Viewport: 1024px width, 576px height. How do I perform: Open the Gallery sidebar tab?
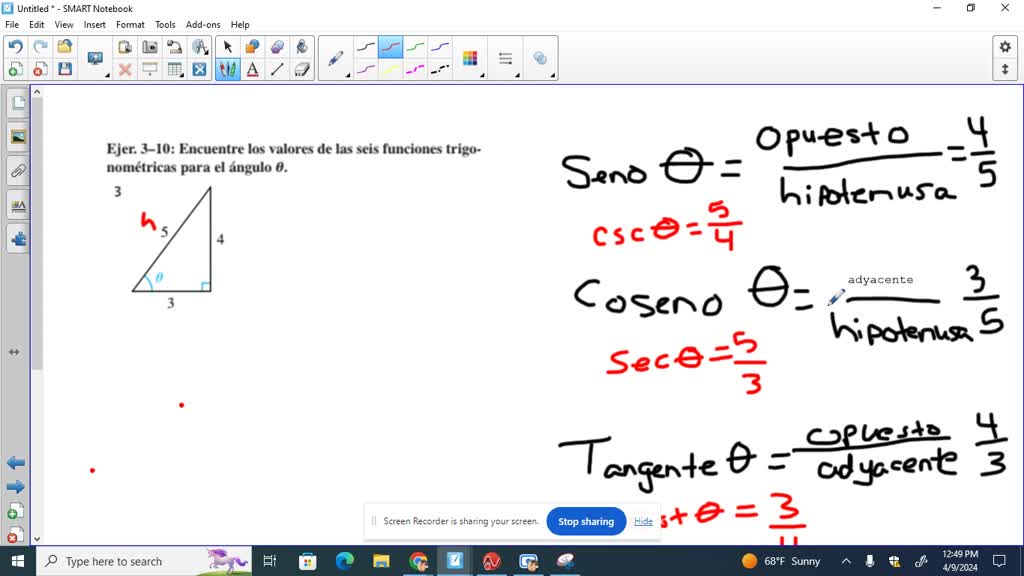point(18,137)
